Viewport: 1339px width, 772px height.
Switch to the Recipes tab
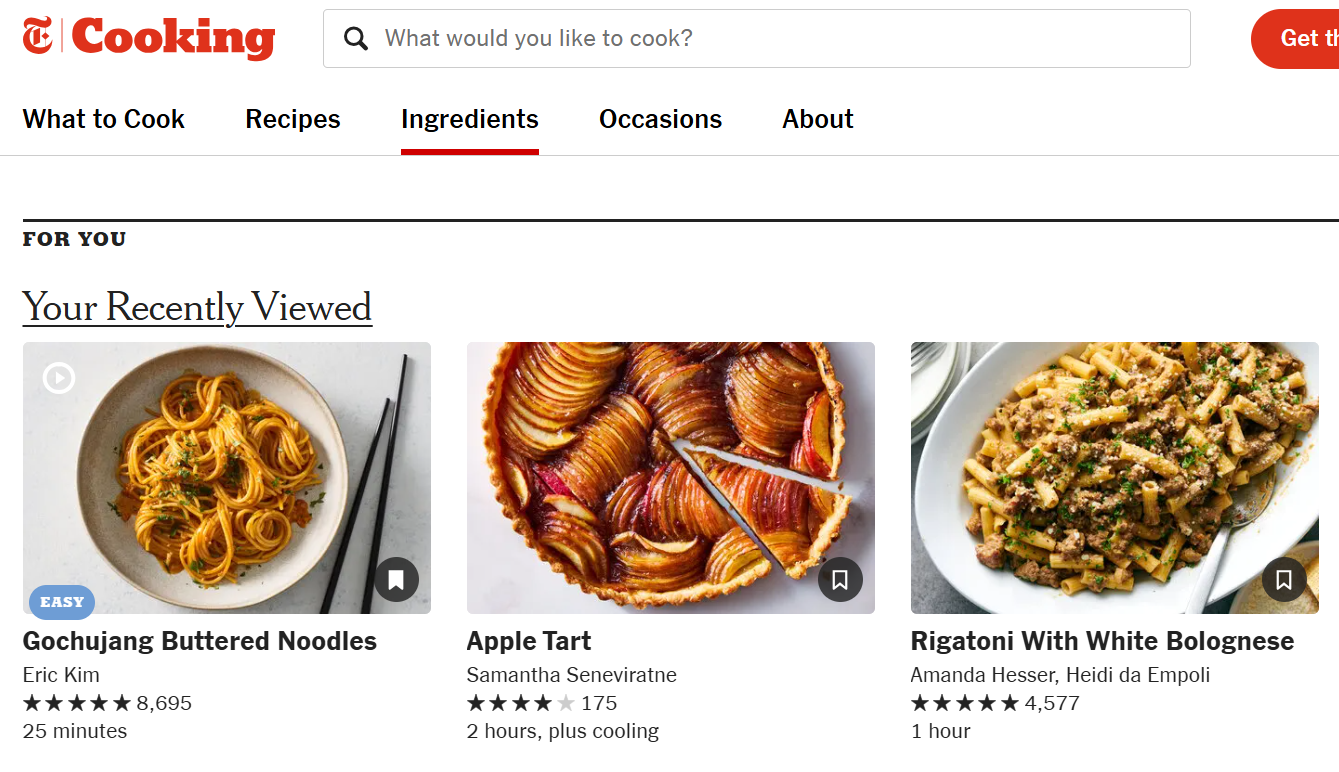click(x=292, y=119)
